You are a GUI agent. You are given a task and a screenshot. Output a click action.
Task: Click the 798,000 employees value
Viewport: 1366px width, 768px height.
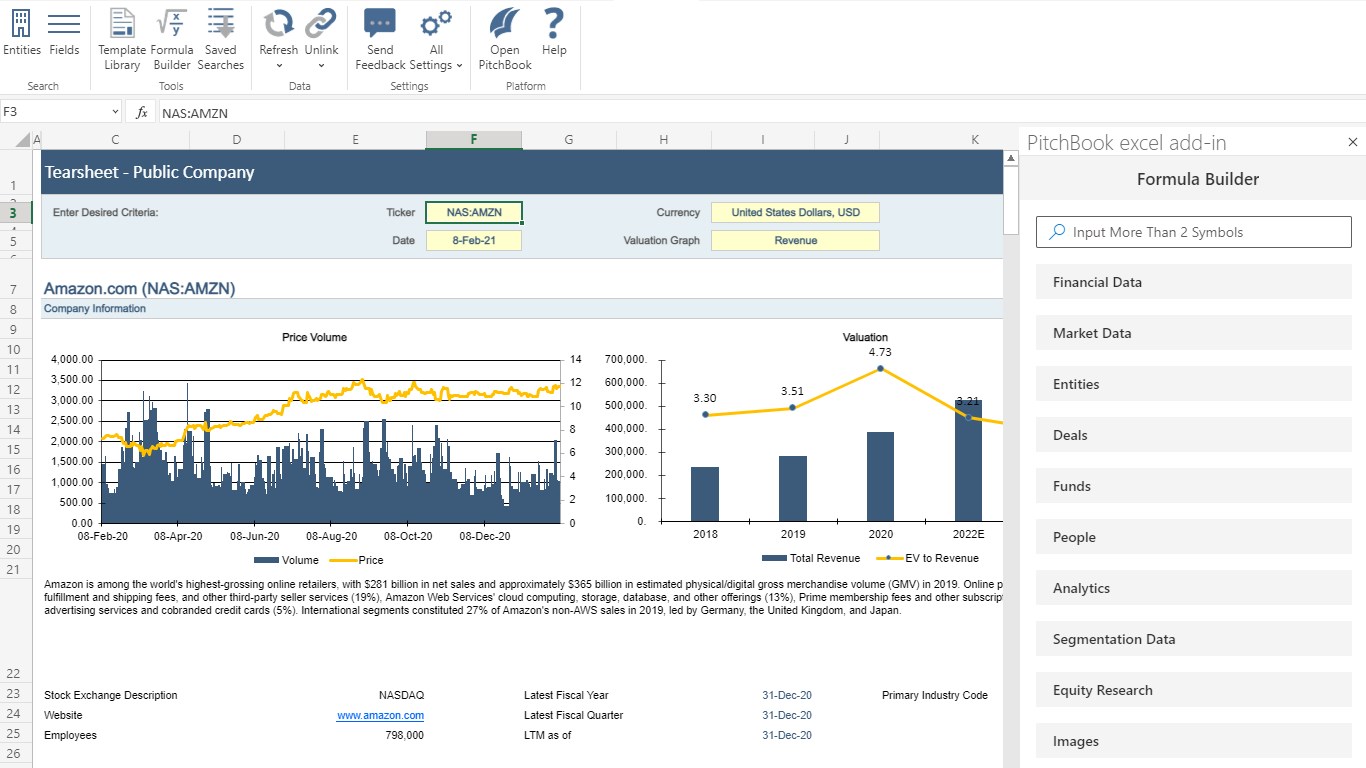tap(405, 735)
